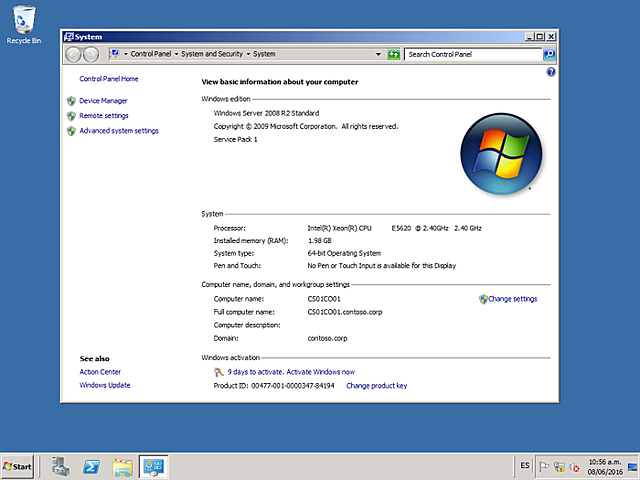Click 'CS01CO01.contoso.corp' full name
This screenshot has width=640, height=480.
(344, 312)
